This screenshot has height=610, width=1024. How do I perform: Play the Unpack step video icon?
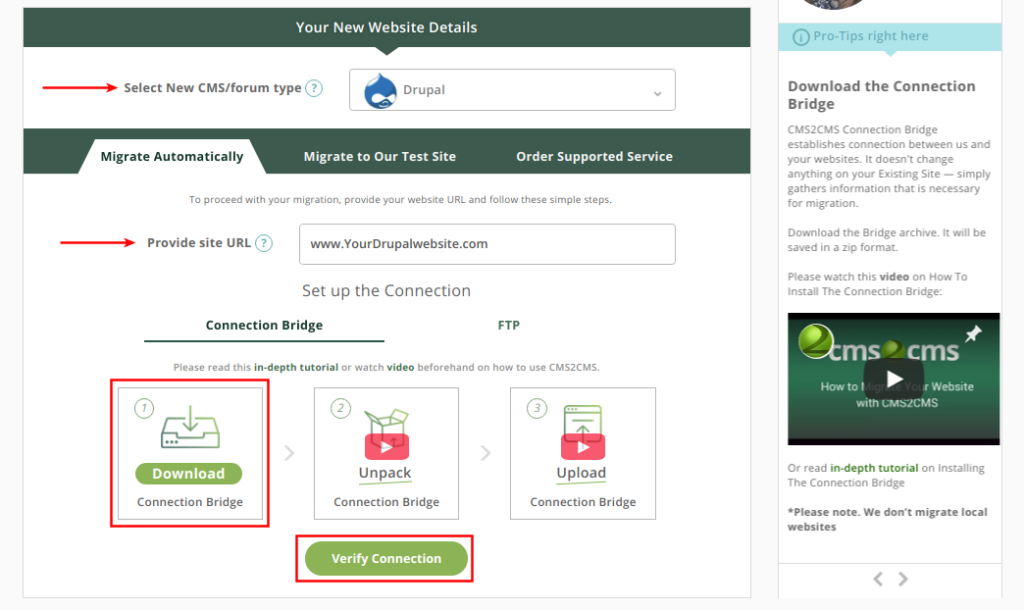coord(387,447)
